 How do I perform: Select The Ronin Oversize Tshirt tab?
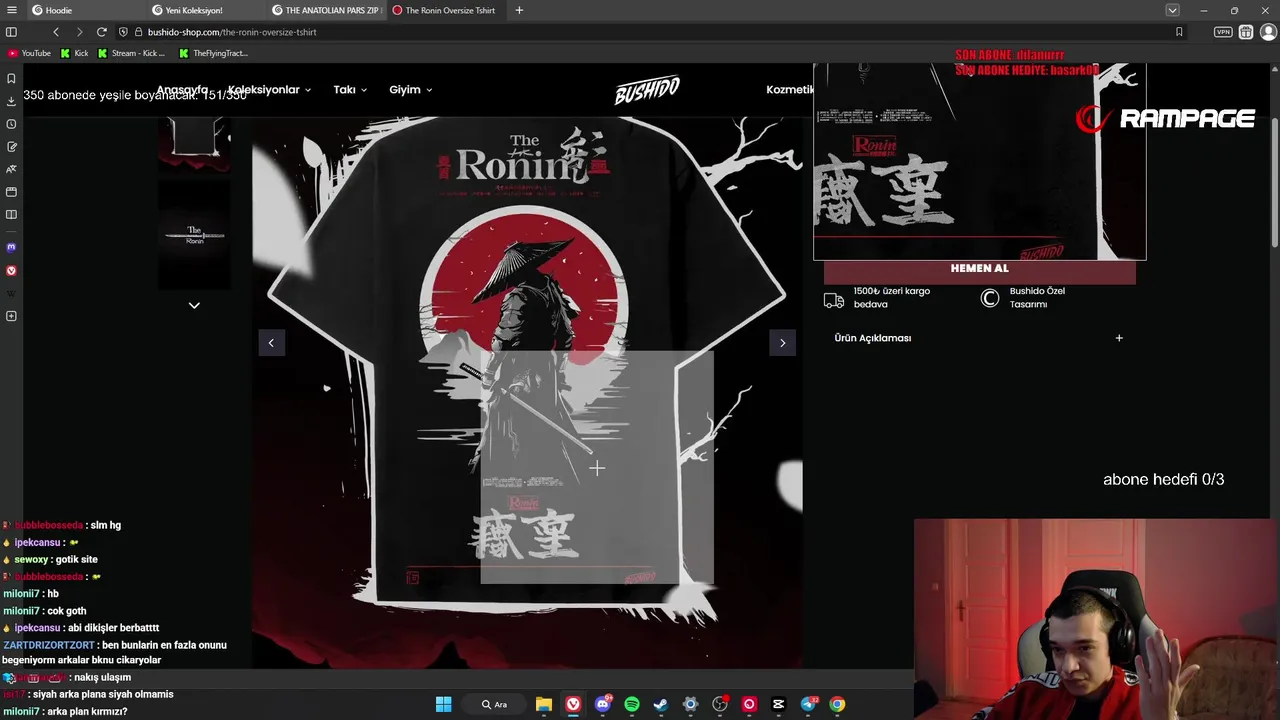point(447,10)
